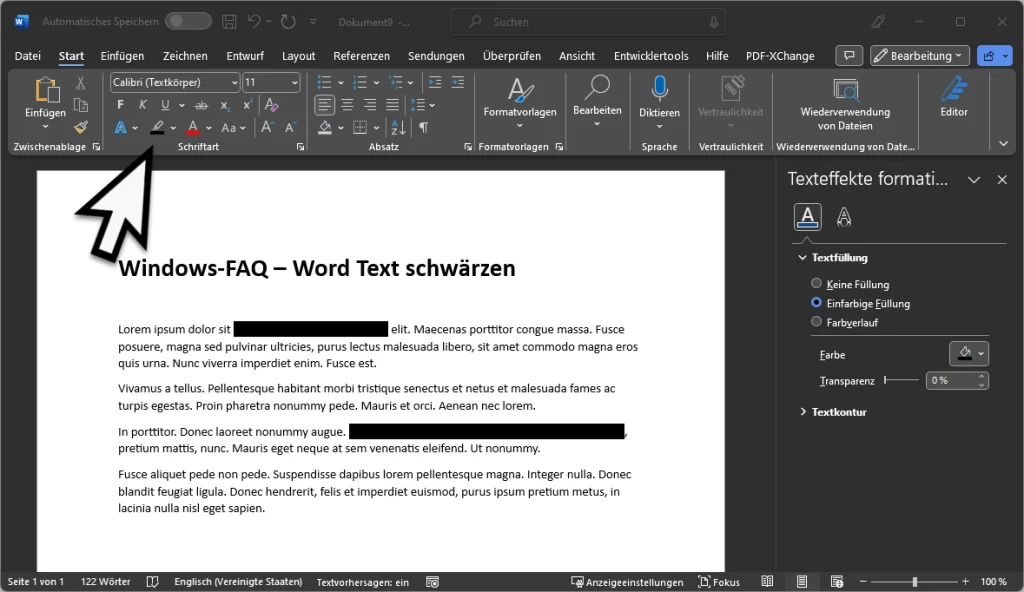The image size is (1024, 592).
Task: Select Einfarbige Füllung radio option
Action: point(816,303)
